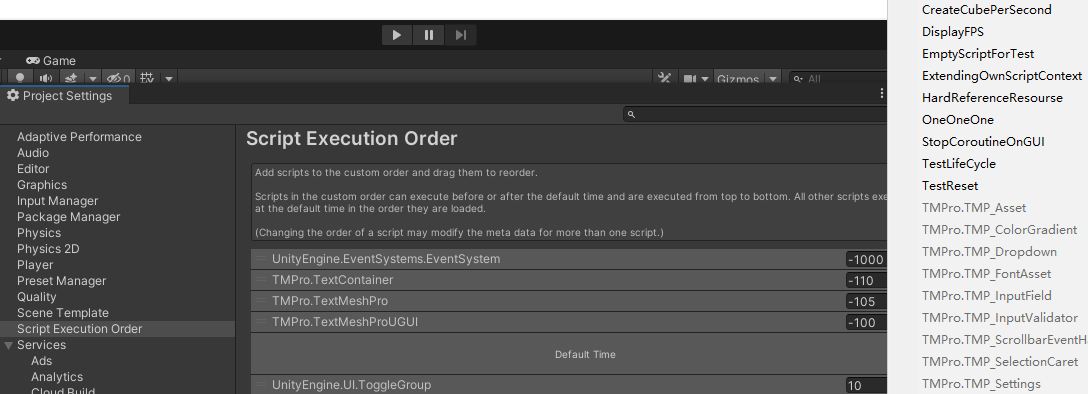Open the Project Settings window options menu
1088x394 pixels.
881,93
